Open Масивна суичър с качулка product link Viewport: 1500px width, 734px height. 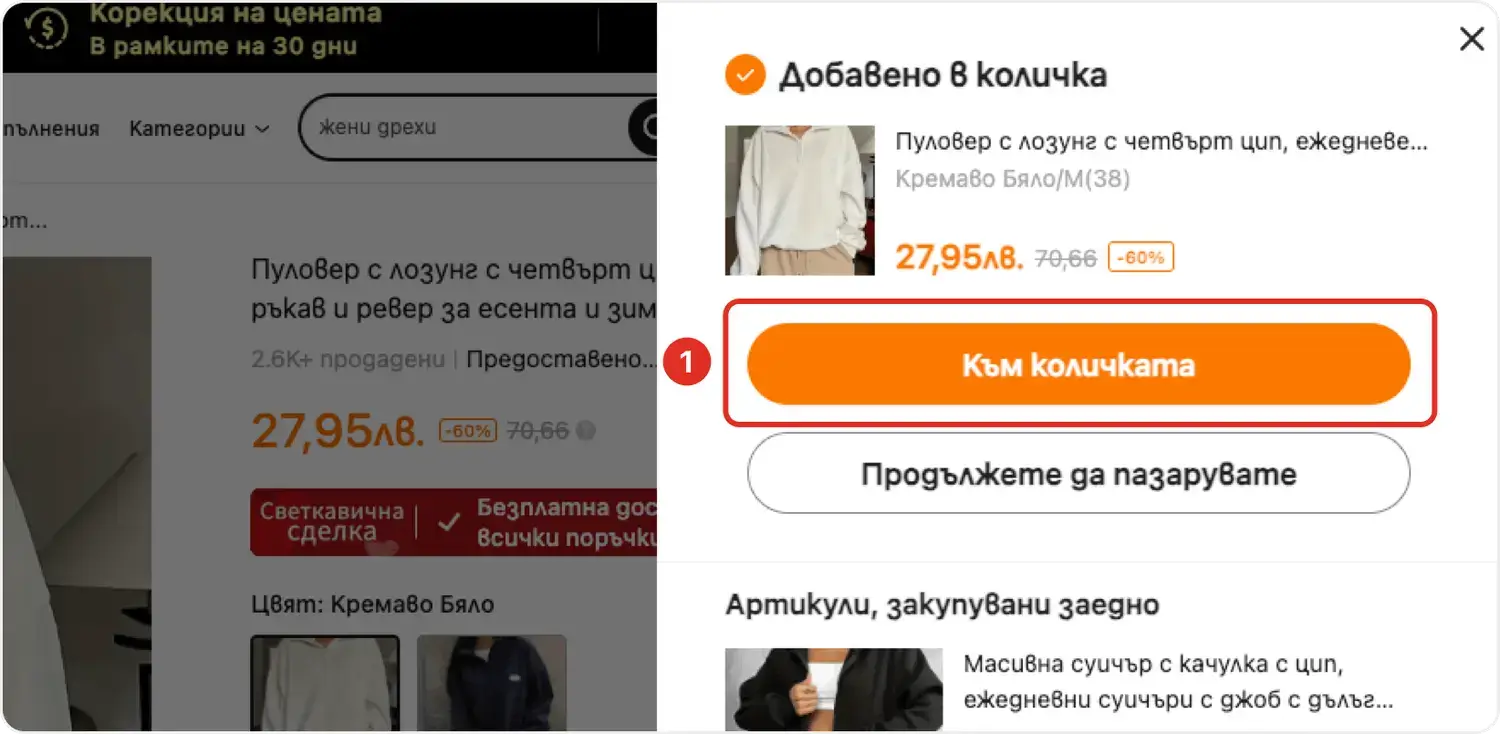(1178, 682)
